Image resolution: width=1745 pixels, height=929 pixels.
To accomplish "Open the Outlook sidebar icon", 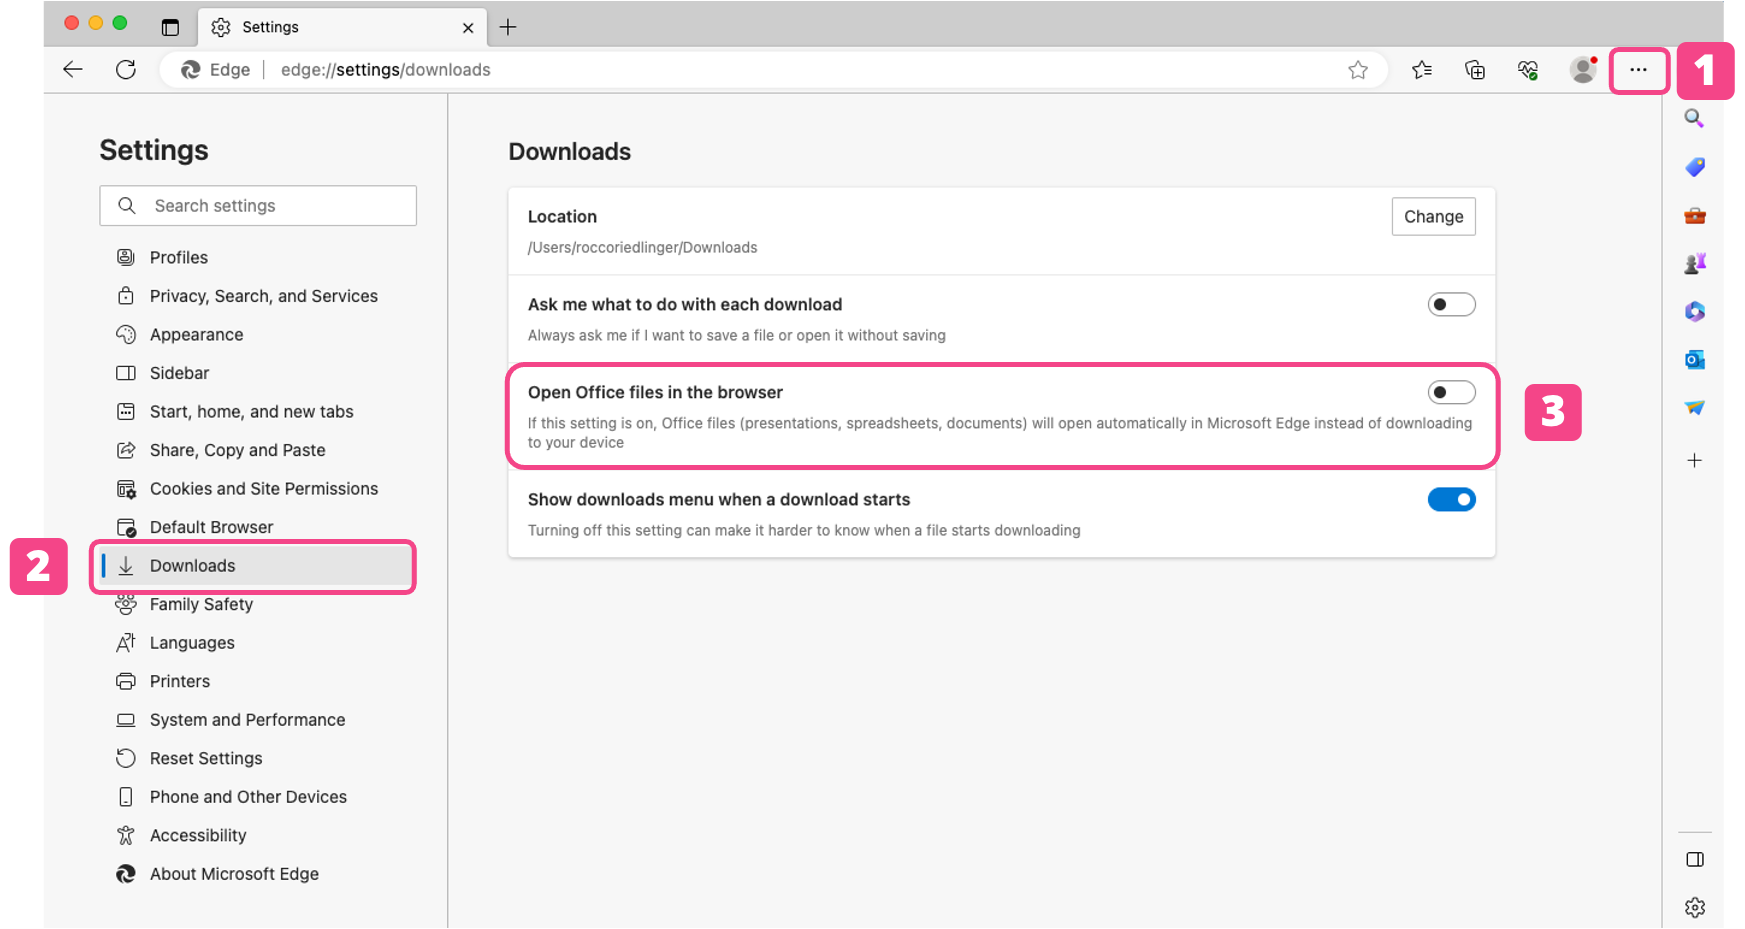I will 1694,360.
